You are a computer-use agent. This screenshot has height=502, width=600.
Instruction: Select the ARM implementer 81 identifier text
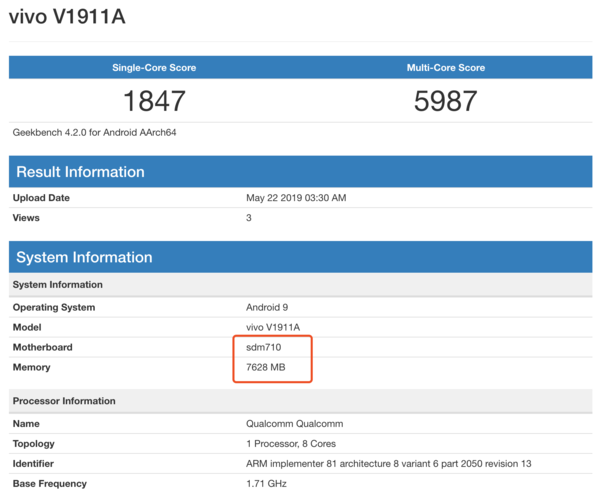click(x=389, y=464)
